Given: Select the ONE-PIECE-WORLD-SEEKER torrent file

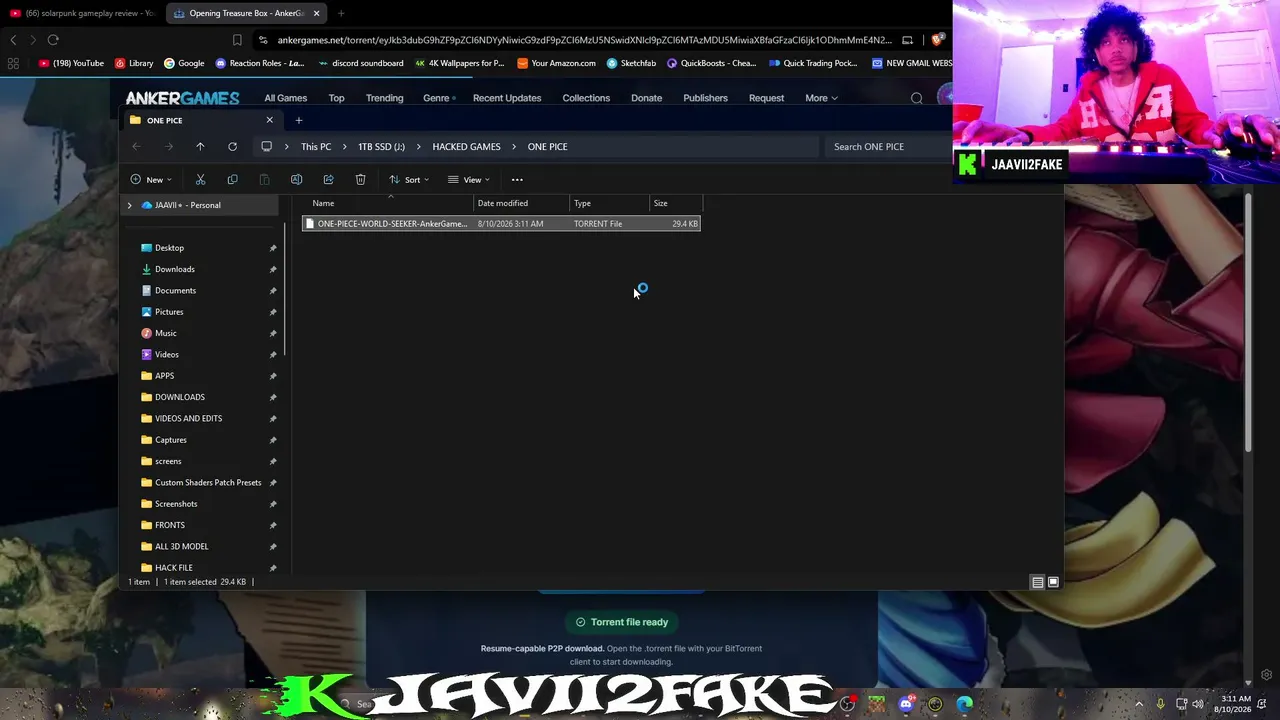Looking at the screenshot, I should [501, 224].
